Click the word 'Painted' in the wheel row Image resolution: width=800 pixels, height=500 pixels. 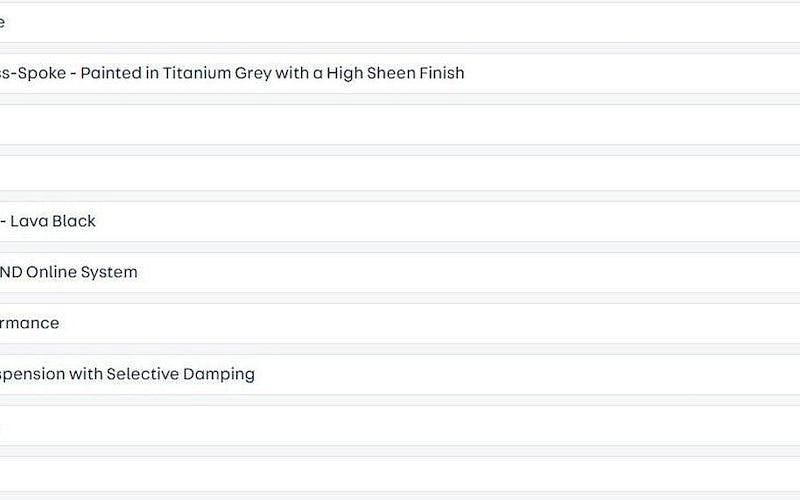[109, 73]
